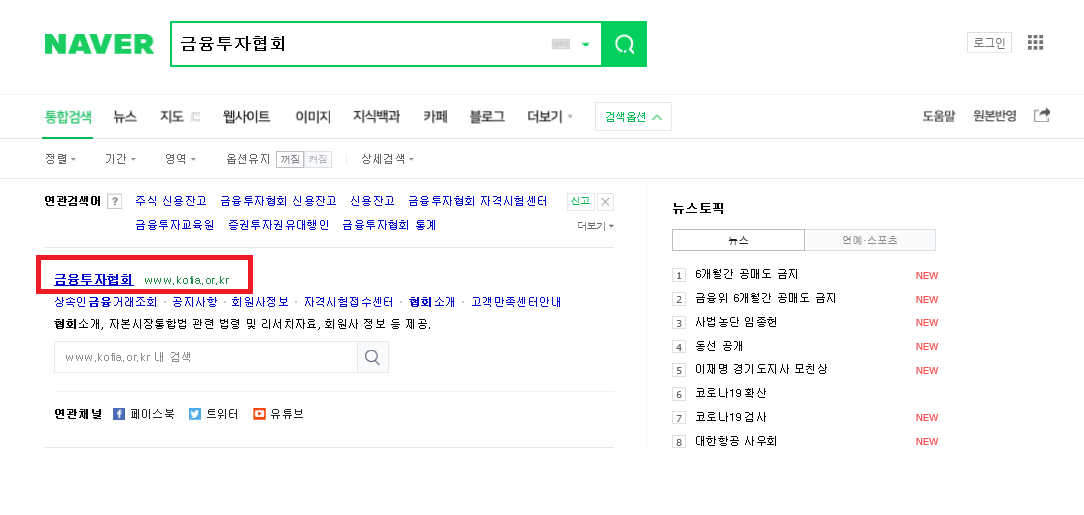This screenshot has height=515, width=1084.
Task: Switch to the 뉴스 search tab
Action: click(125, 117)
